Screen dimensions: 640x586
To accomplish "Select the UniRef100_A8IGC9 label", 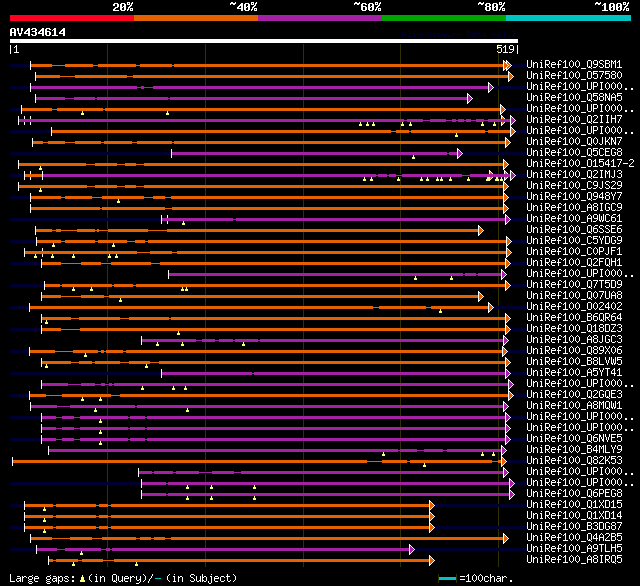I will [x=574, y=208].
